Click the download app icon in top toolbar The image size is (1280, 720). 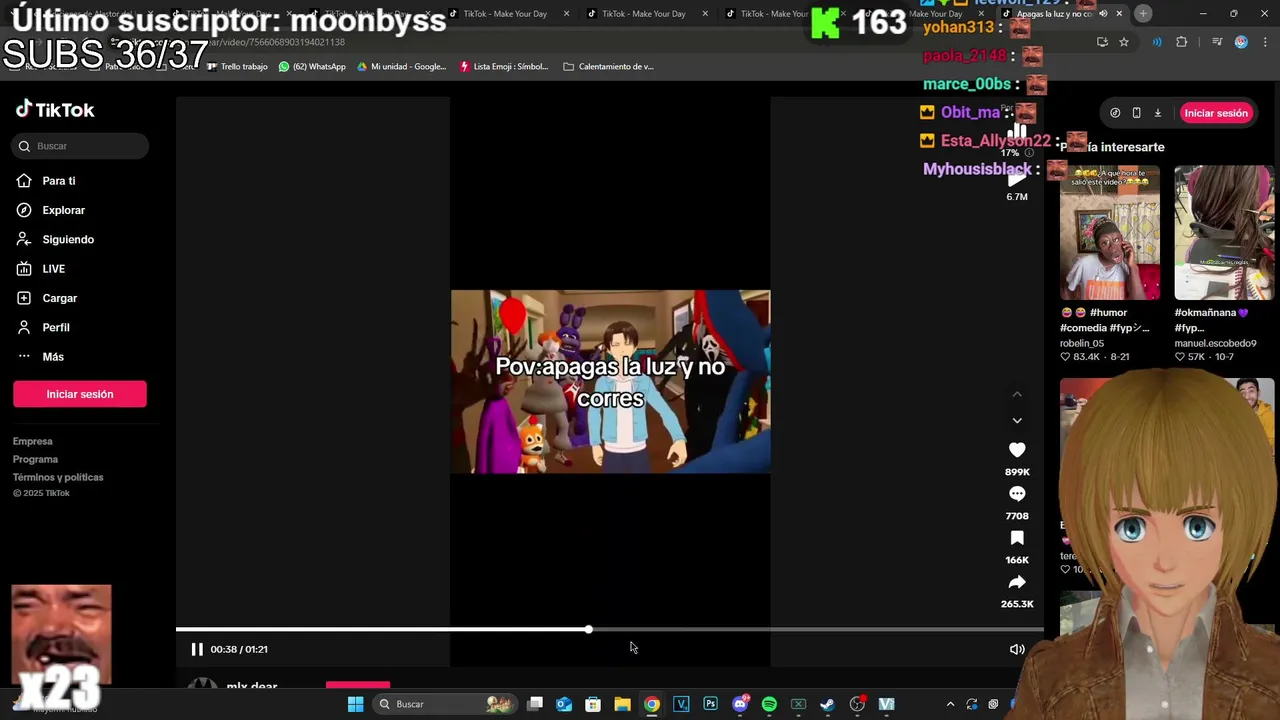[x=1158, y=113]
